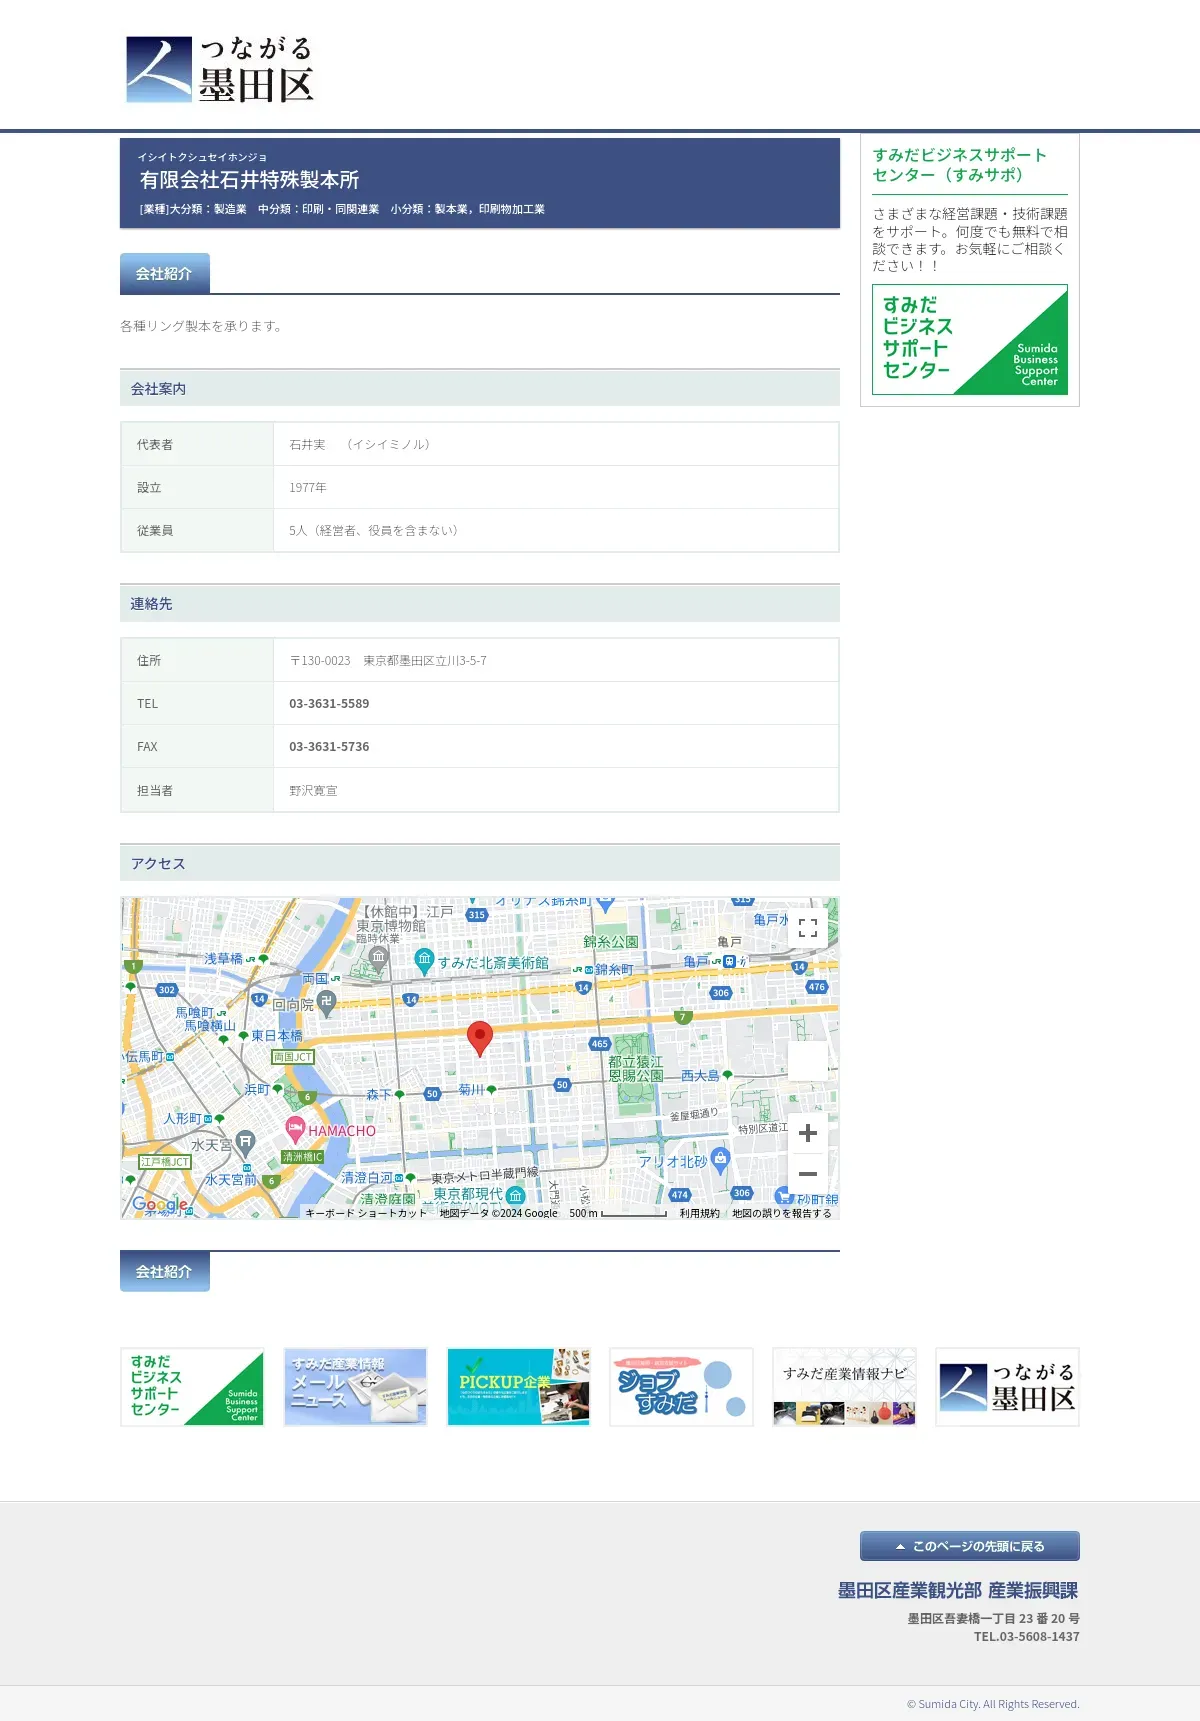The height and width of the screenshot is (1721, 1200).
Task: Click contact person 野沢寛宣
Action: (x=313, y=791)
